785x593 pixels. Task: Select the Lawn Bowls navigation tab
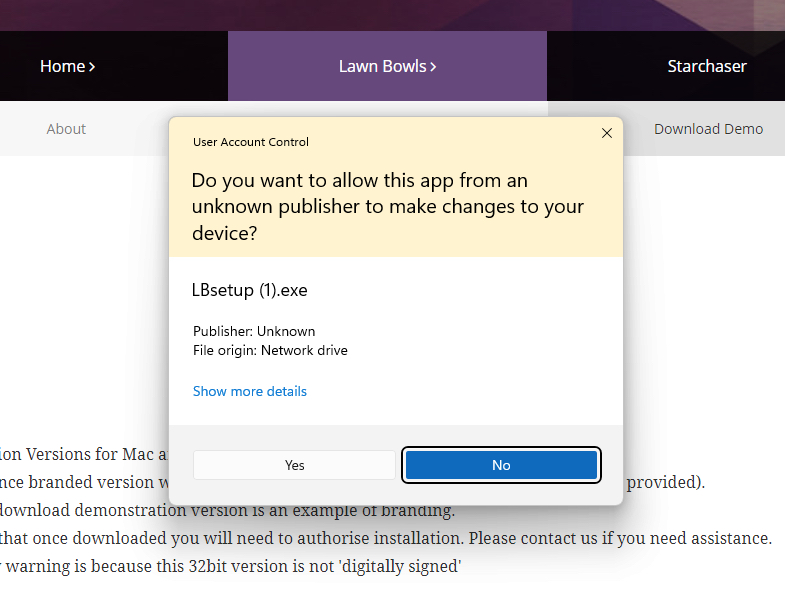(x=387, y=66)
